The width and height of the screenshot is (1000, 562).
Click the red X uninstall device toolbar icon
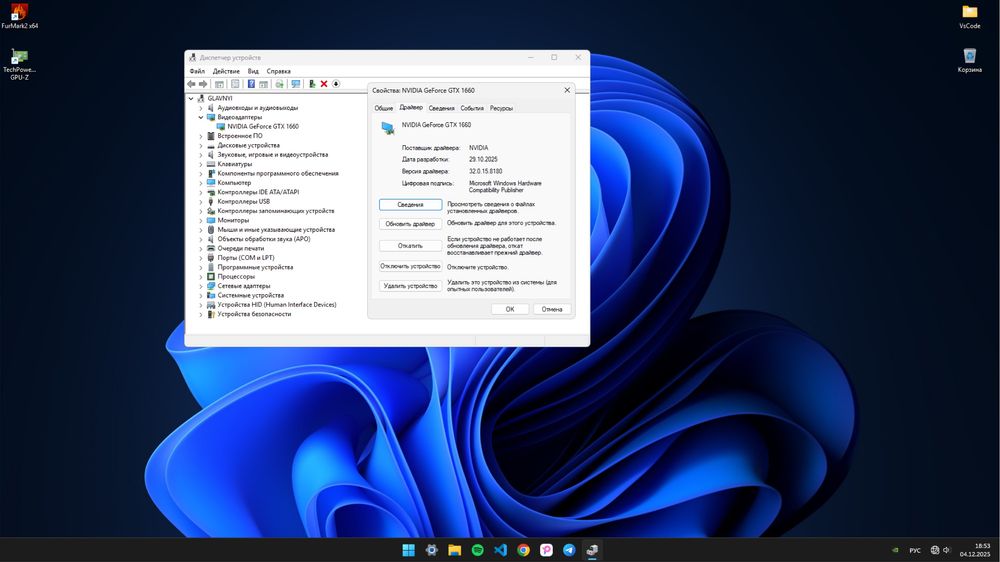[324, 84]
